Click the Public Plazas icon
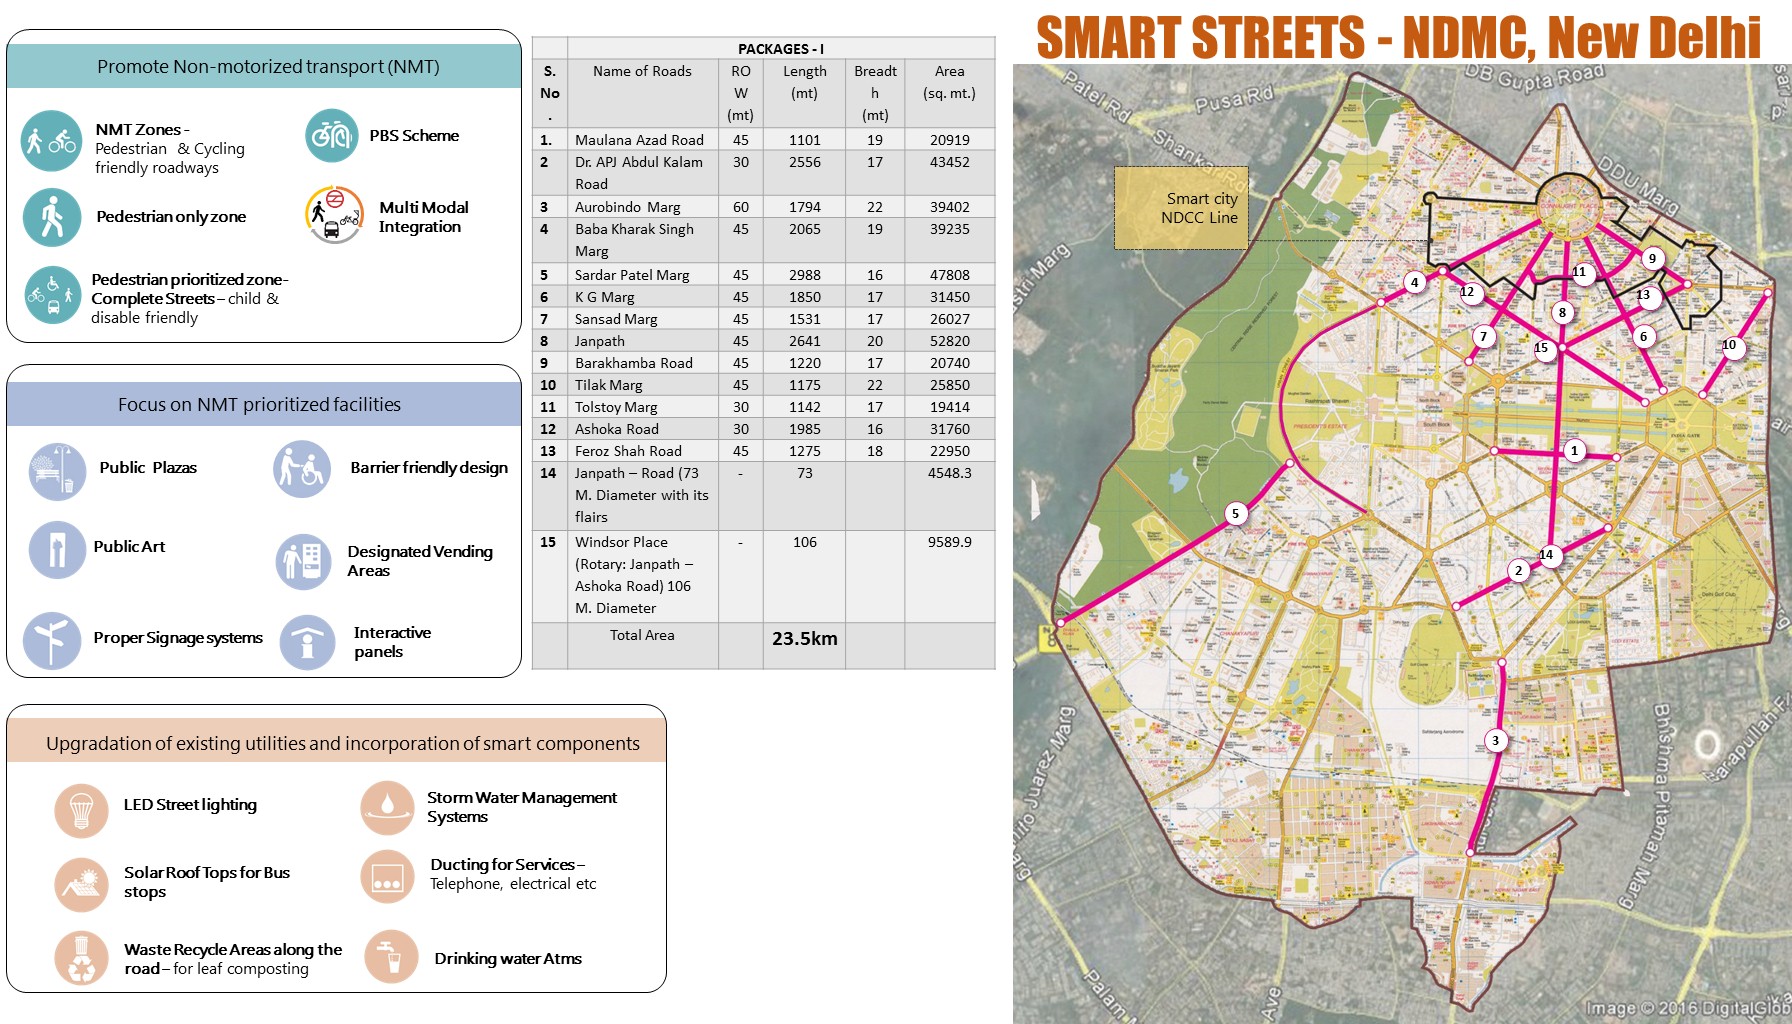This screenshot has width=1792, height=1024. point(57,471)
